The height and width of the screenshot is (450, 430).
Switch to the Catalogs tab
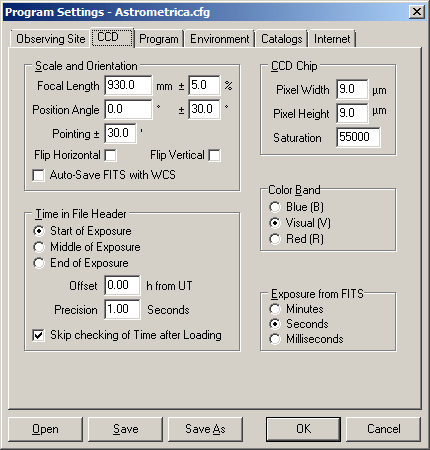[x=282, y=39]
